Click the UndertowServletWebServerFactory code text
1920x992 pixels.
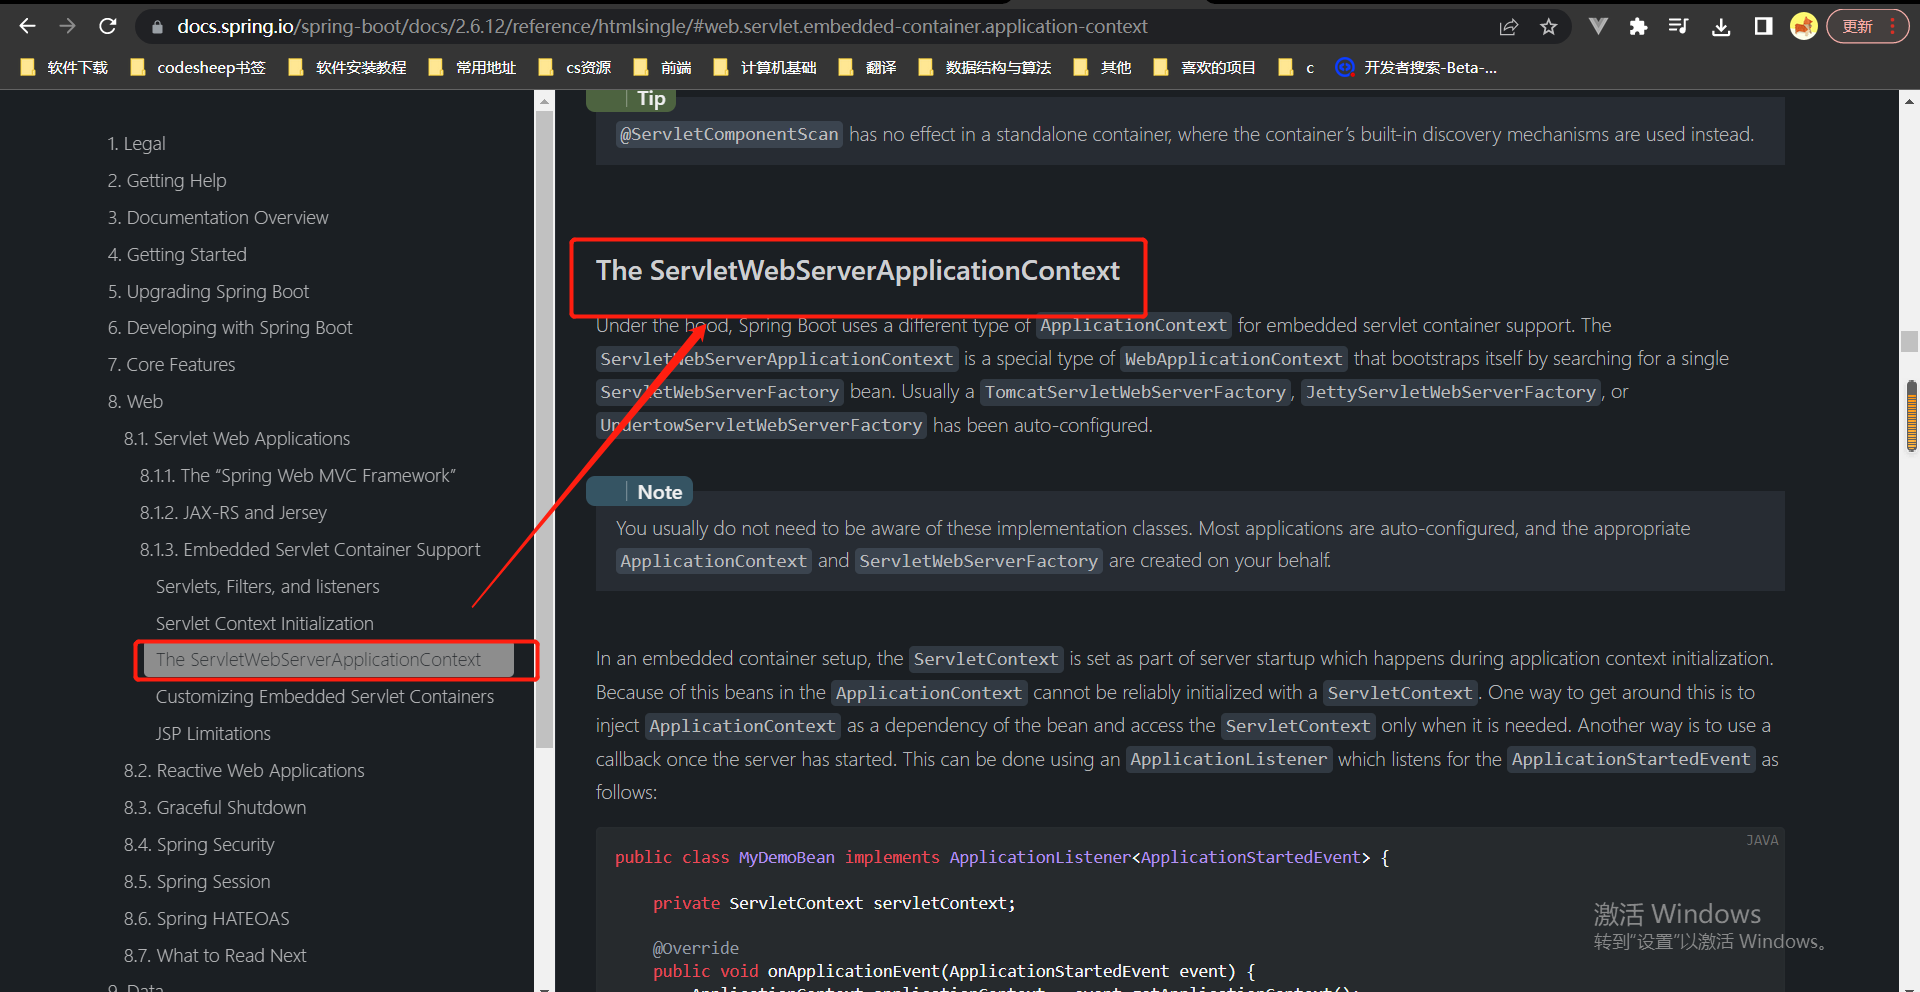click(x=761, y=425)
